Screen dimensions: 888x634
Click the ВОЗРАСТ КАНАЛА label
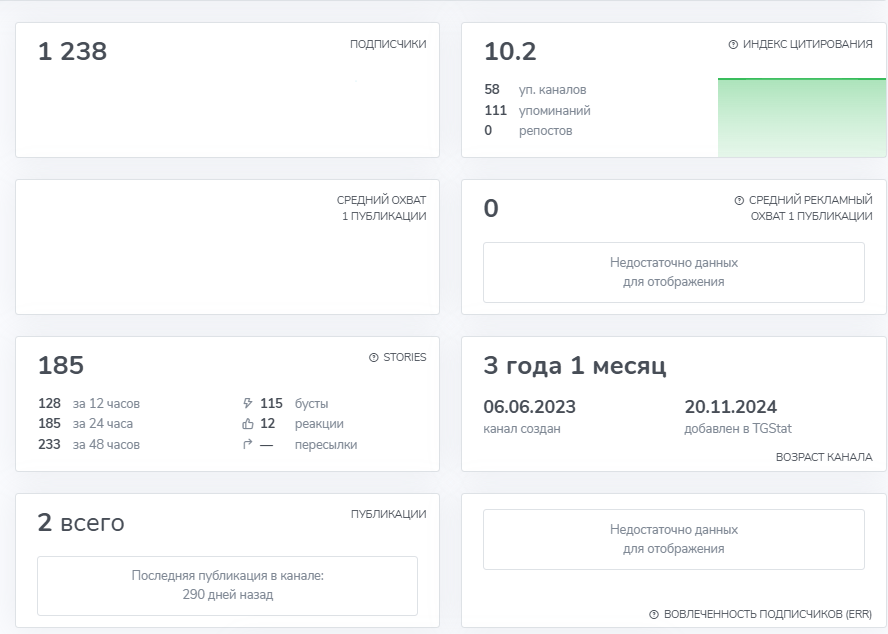click(824, 457)
